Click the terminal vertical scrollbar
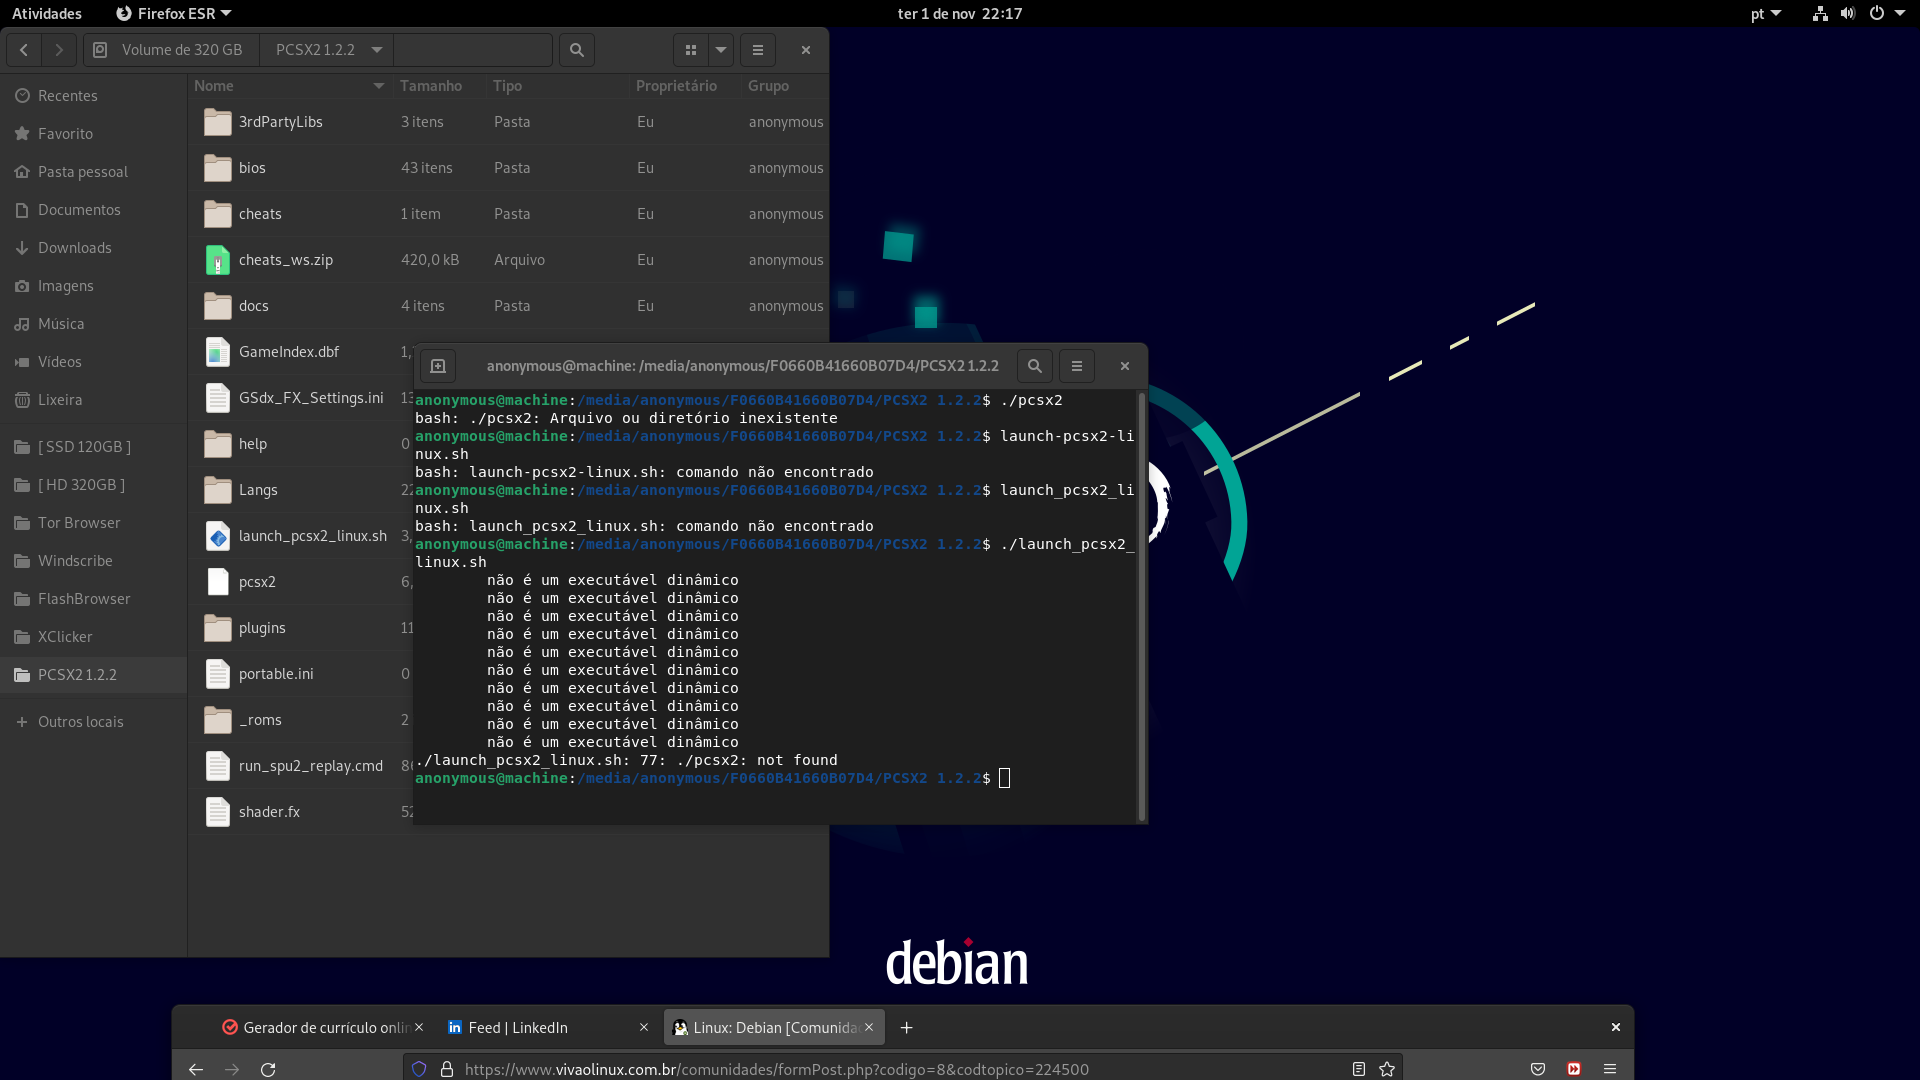 (x=1142, y=606)
